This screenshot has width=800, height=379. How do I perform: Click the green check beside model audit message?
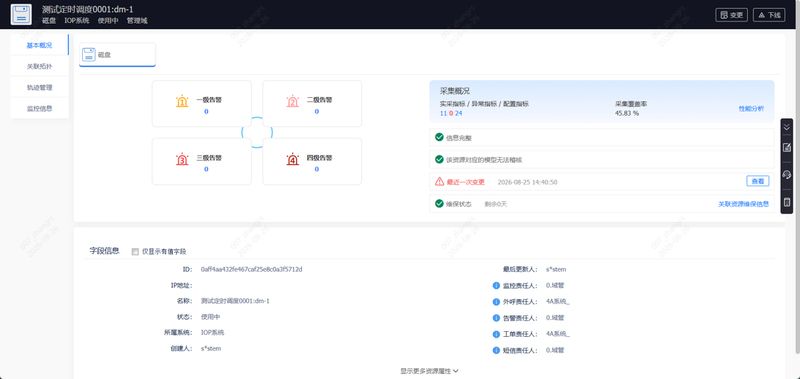coord(439,160)
